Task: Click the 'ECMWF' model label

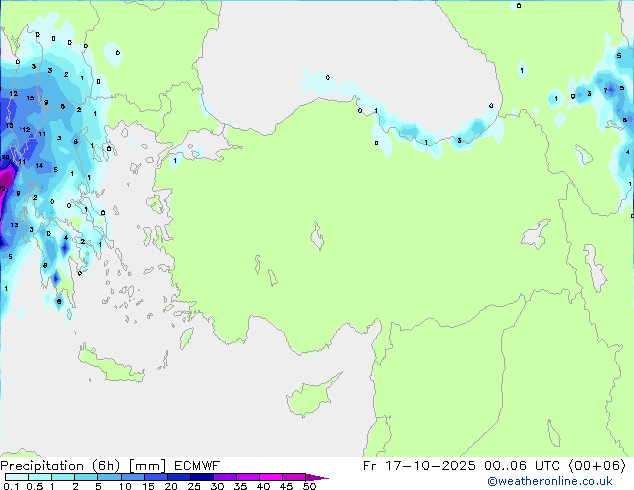Action: pos(197,466)
